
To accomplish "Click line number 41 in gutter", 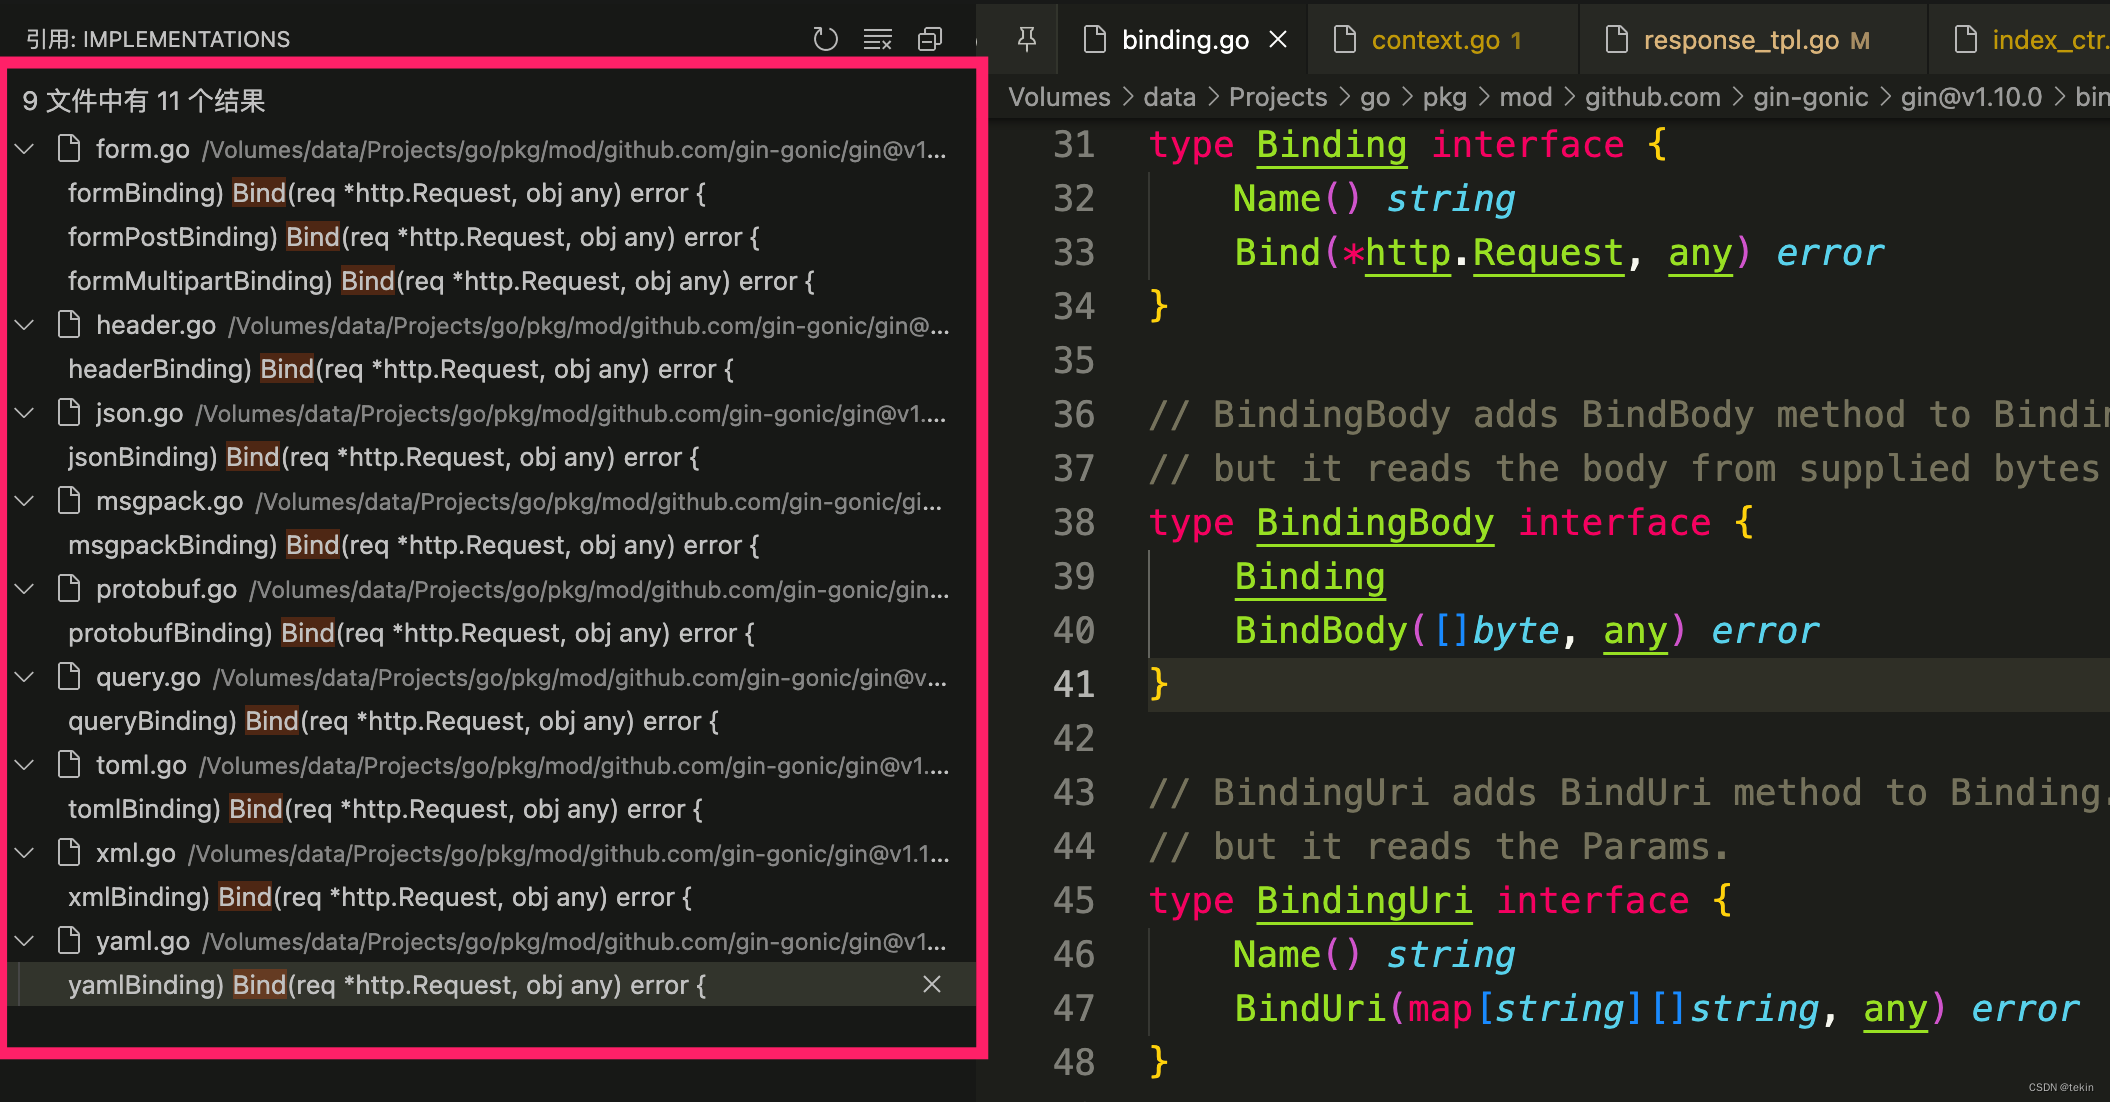I will coord(1074,685).
